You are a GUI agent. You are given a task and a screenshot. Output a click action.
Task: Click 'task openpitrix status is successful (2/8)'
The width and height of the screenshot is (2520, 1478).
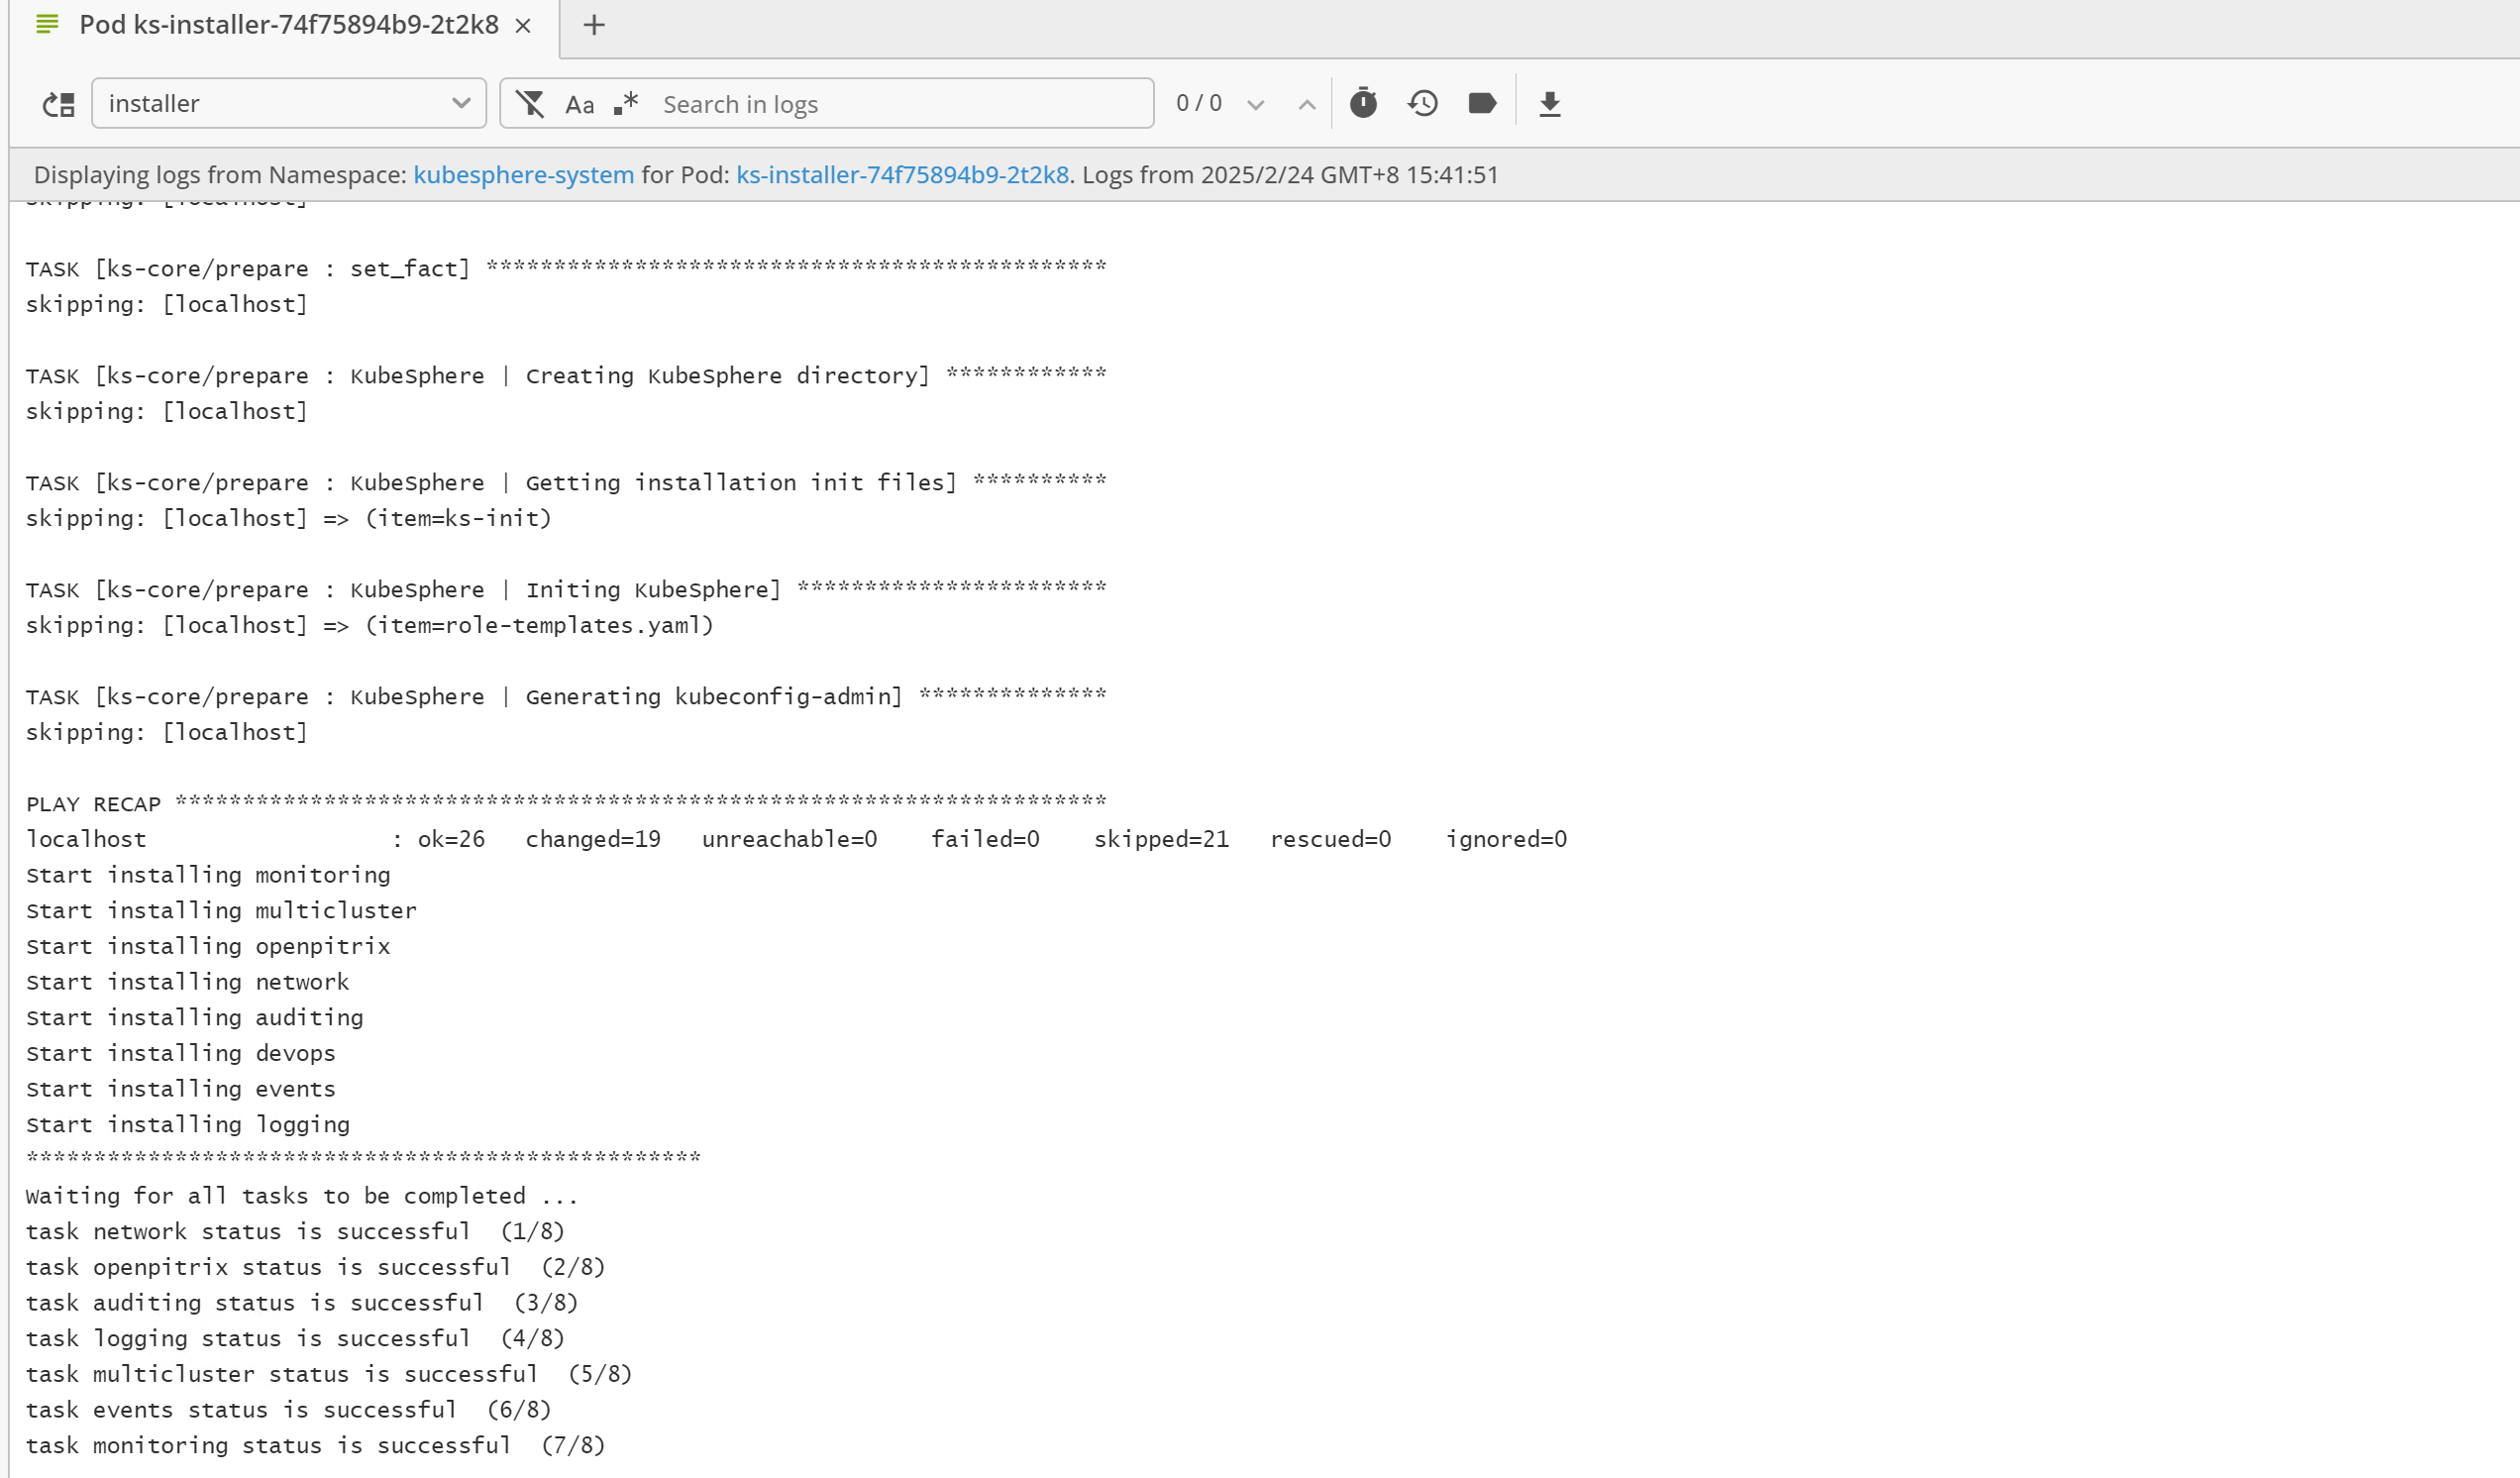click(316, 1267)
